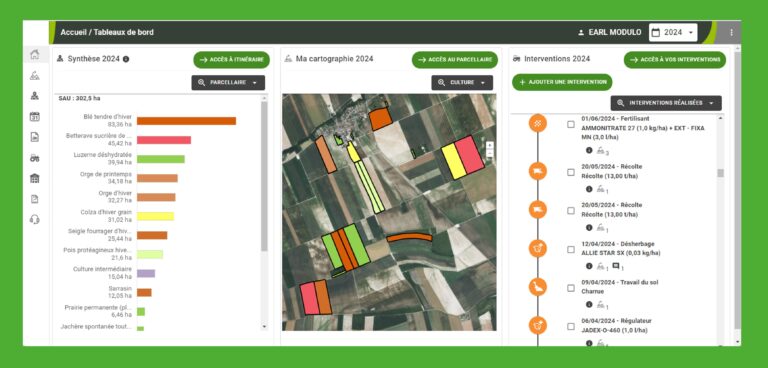The image size is (768, 368).
Task: Open the comment icon under the Désherbage intervention
Action: coord(616,266)
